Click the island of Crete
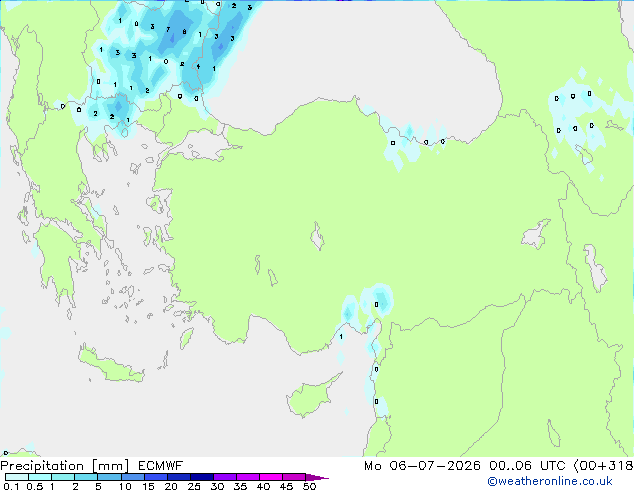The width and height of the screenshot is (634, 490). (110, 367)
